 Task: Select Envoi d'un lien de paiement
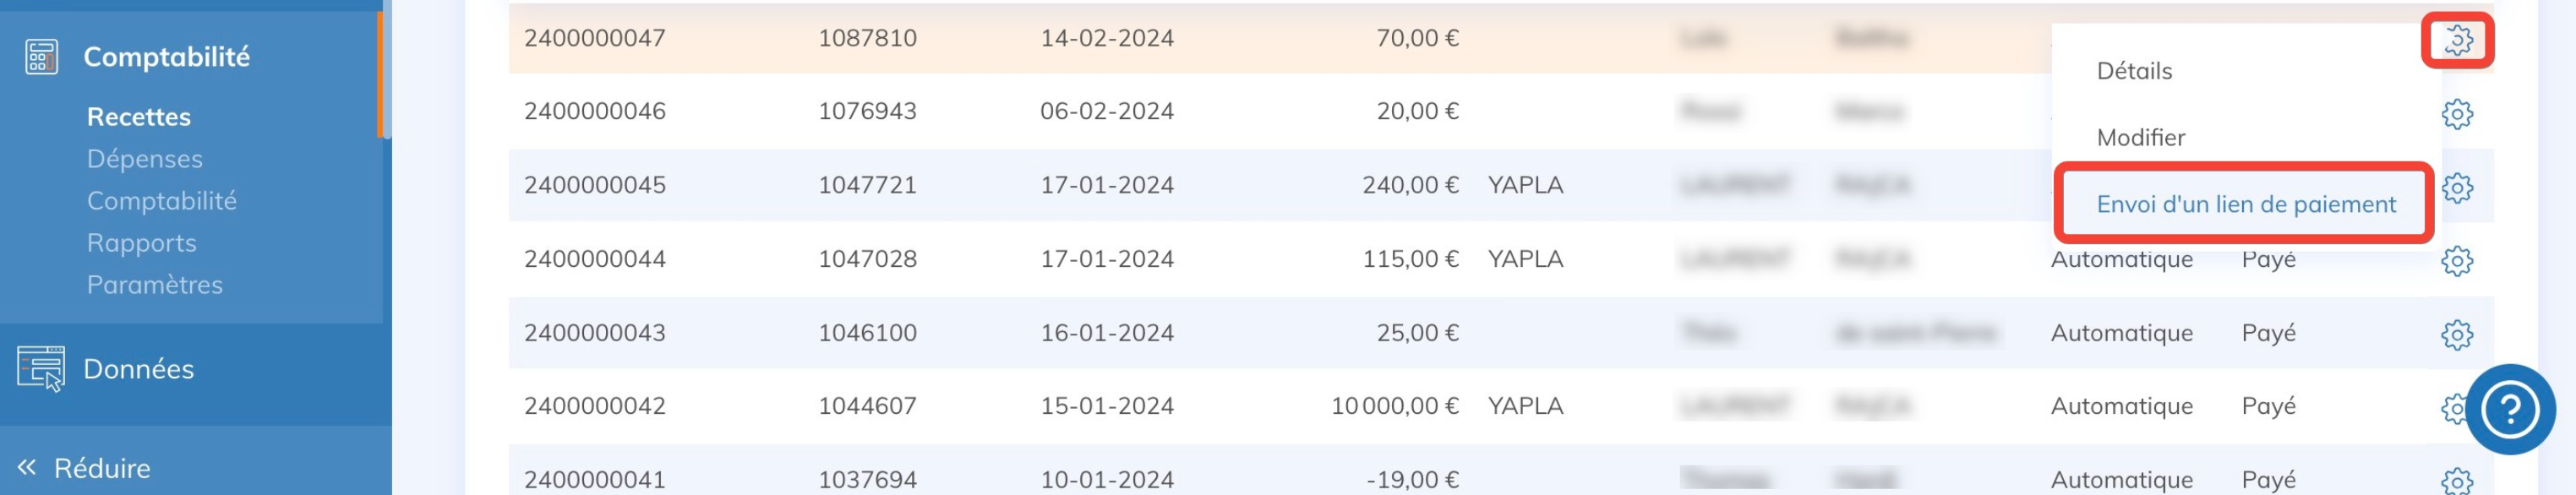point(2245,204)
